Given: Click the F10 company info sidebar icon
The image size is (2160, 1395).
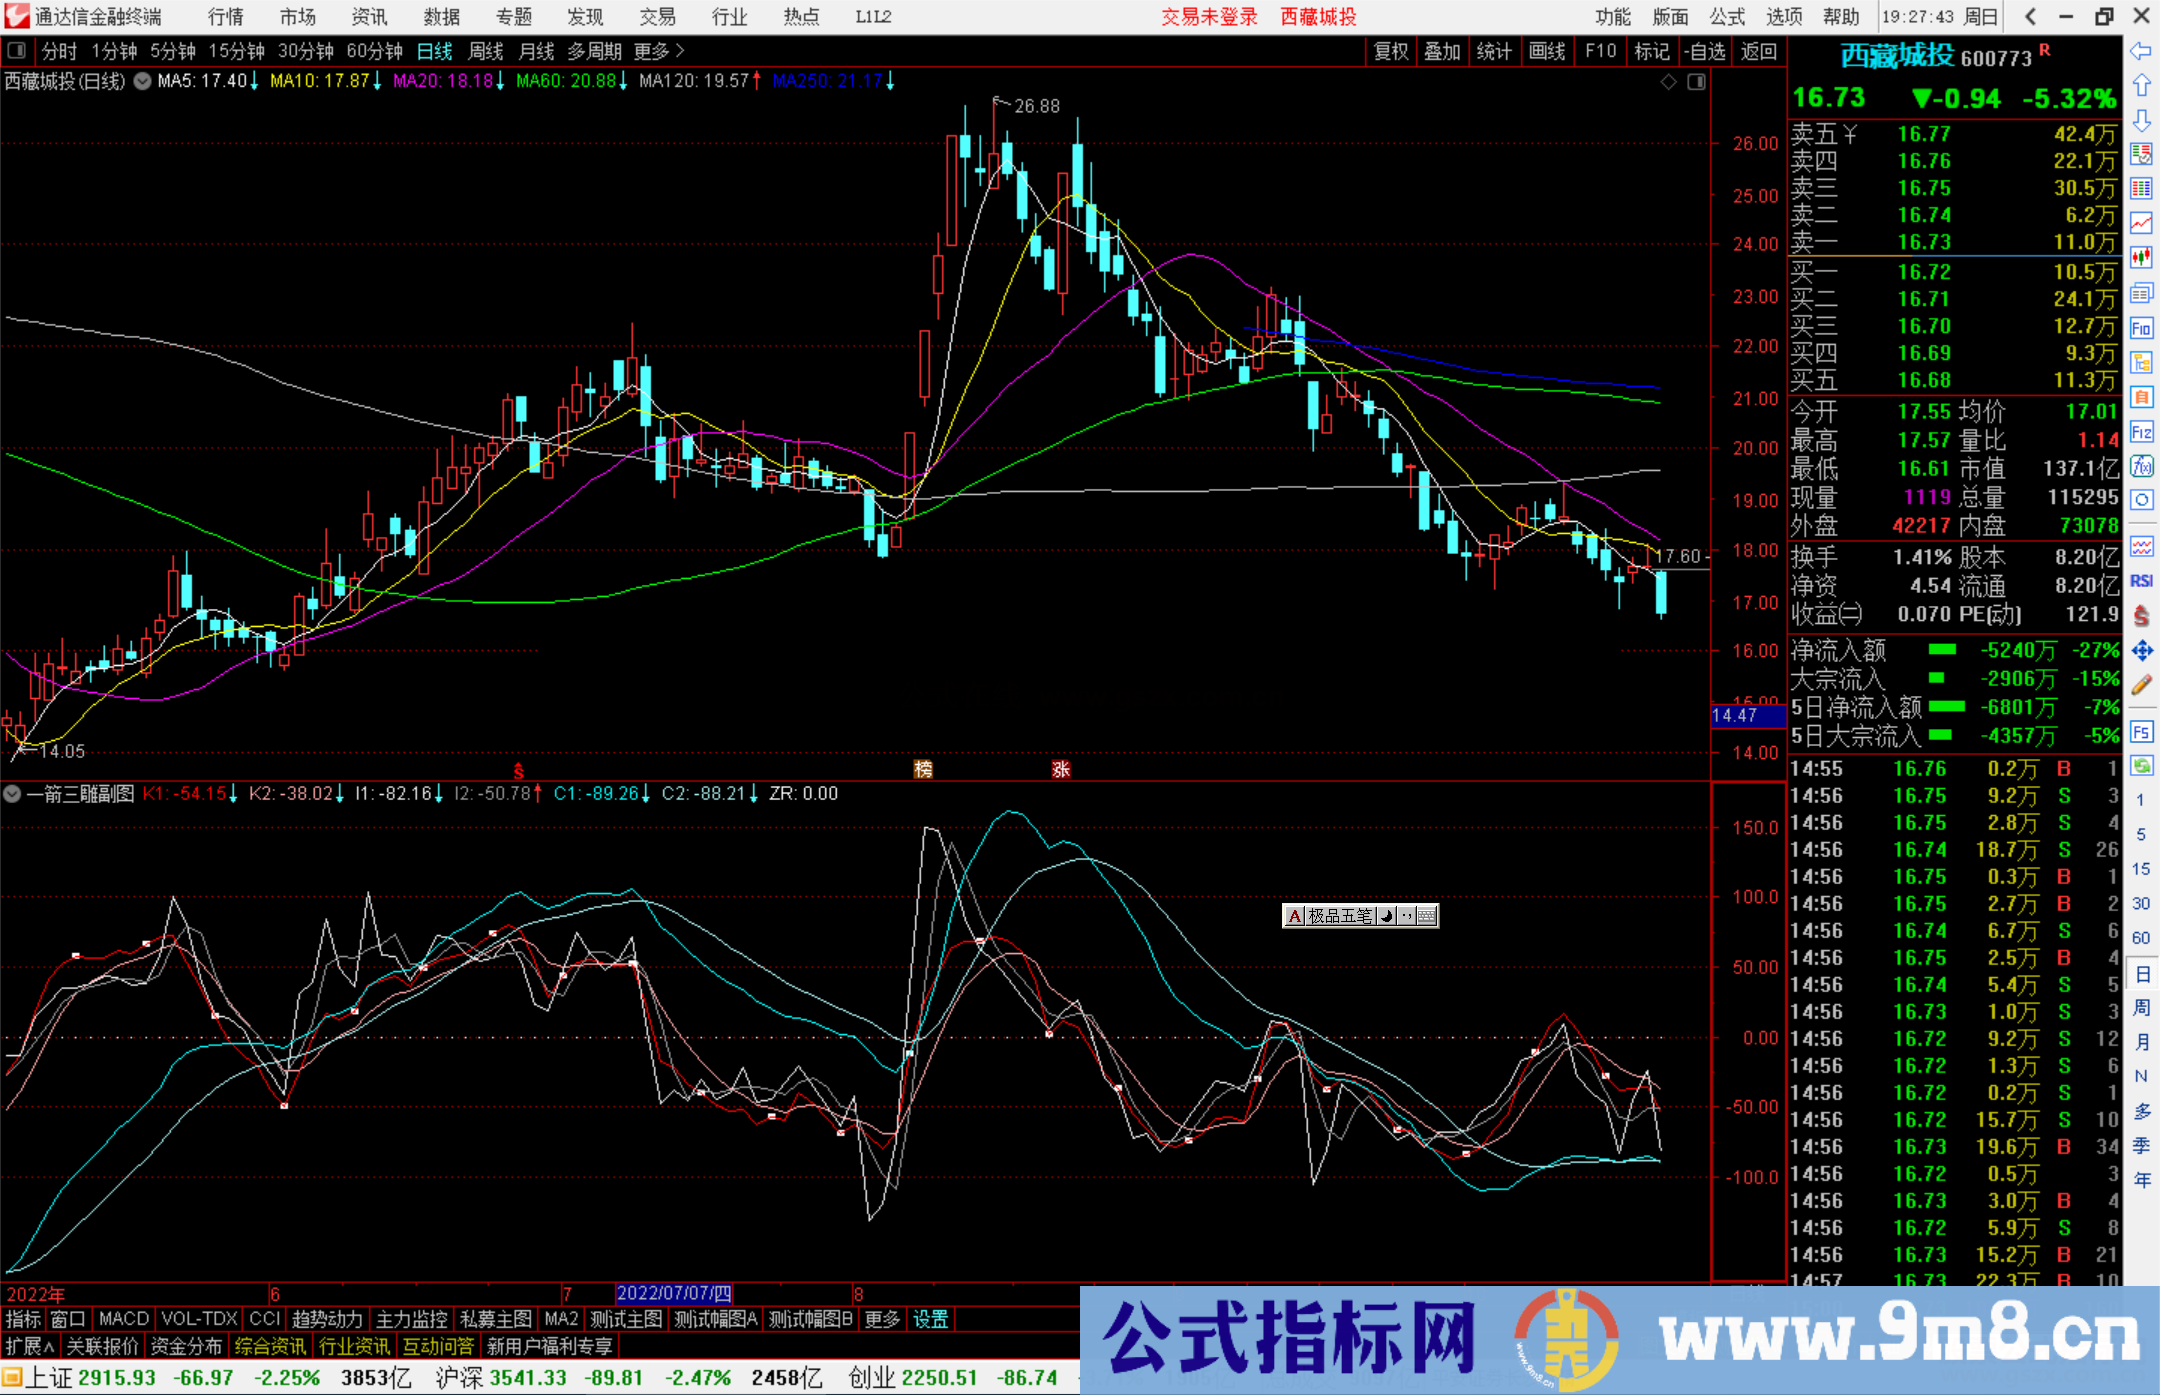Looking at the screenshot, I should pyautogui.click(x=2141, y=328).
